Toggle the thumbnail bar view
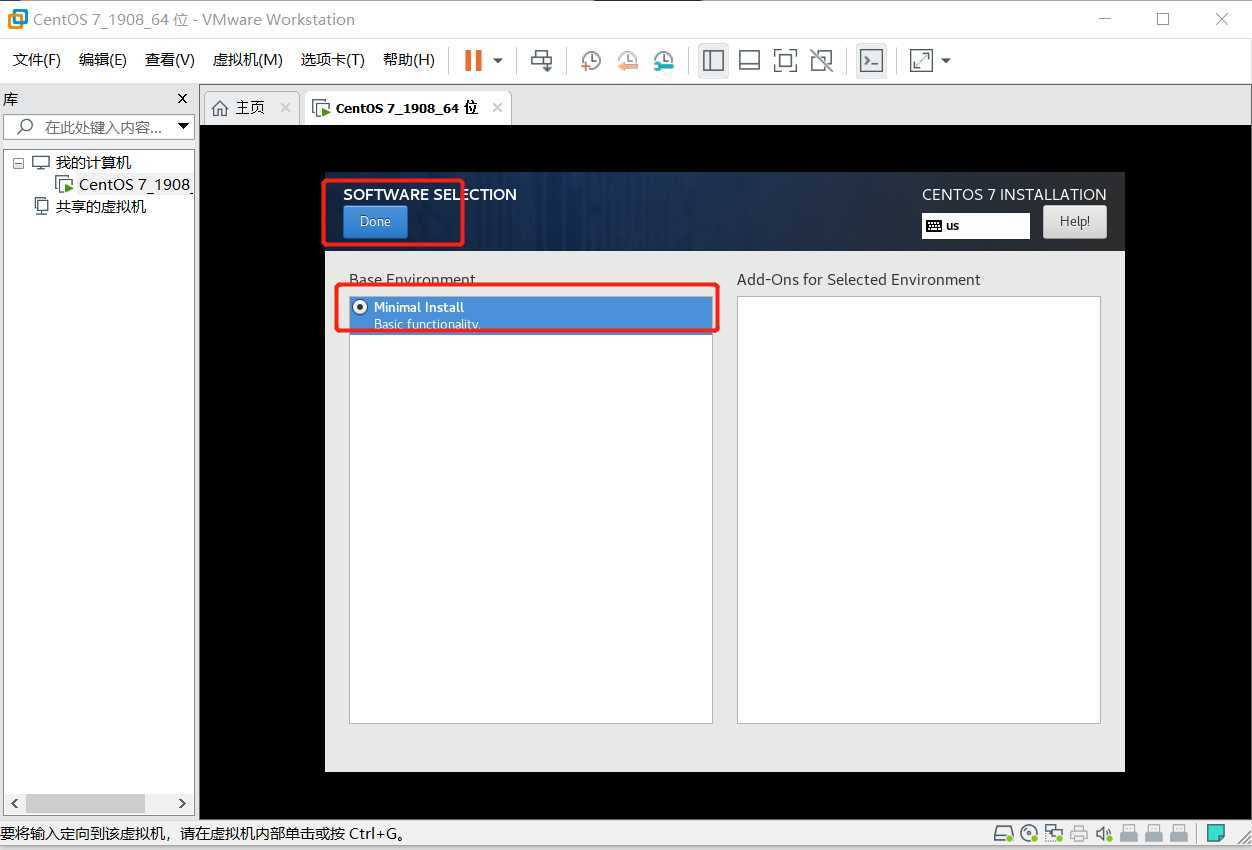1252x850 pixels. tap(749, 61)
